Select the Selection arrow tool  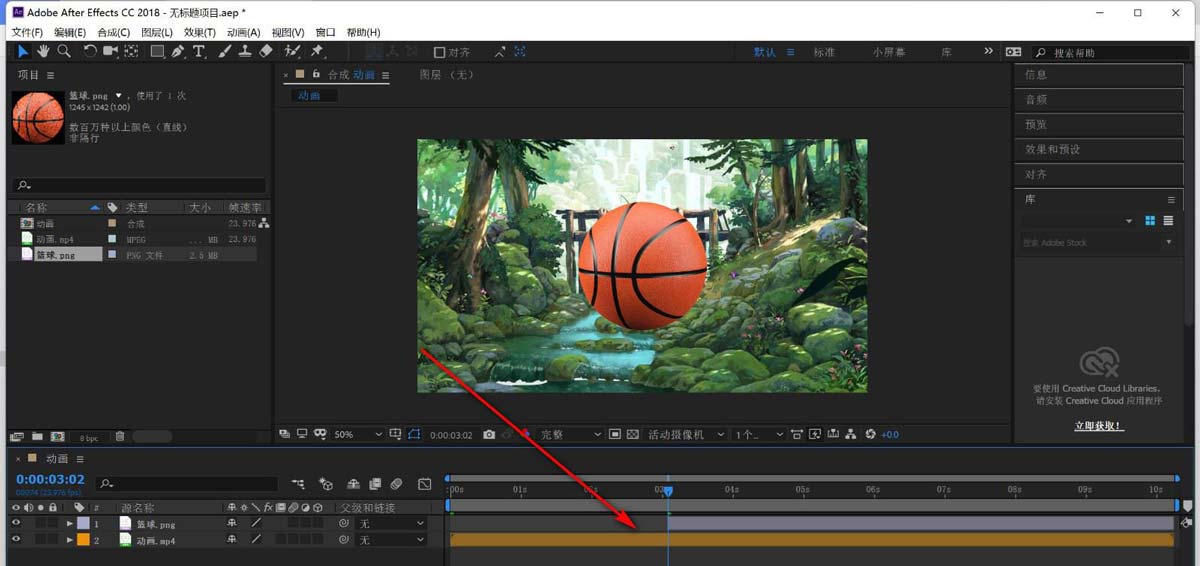[x=24, y=51]
